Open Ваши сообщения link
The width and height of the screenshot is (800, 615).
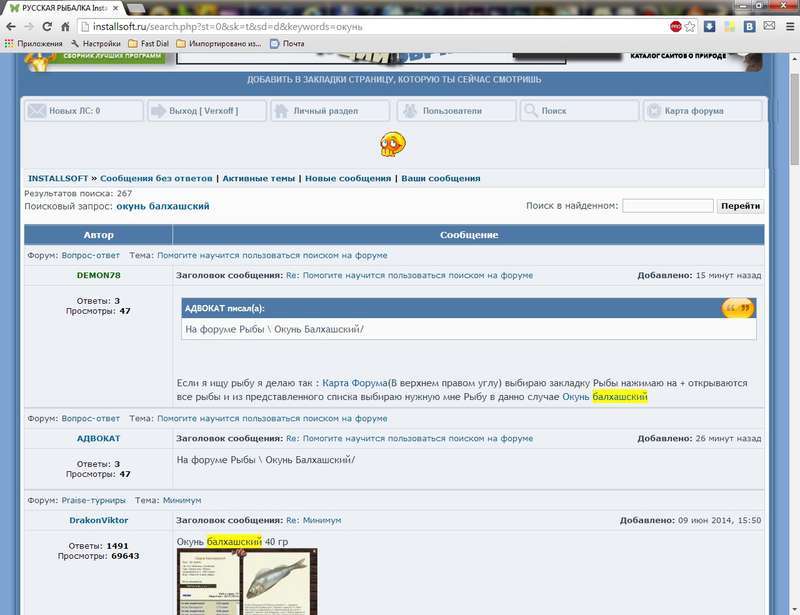(441, 179)
